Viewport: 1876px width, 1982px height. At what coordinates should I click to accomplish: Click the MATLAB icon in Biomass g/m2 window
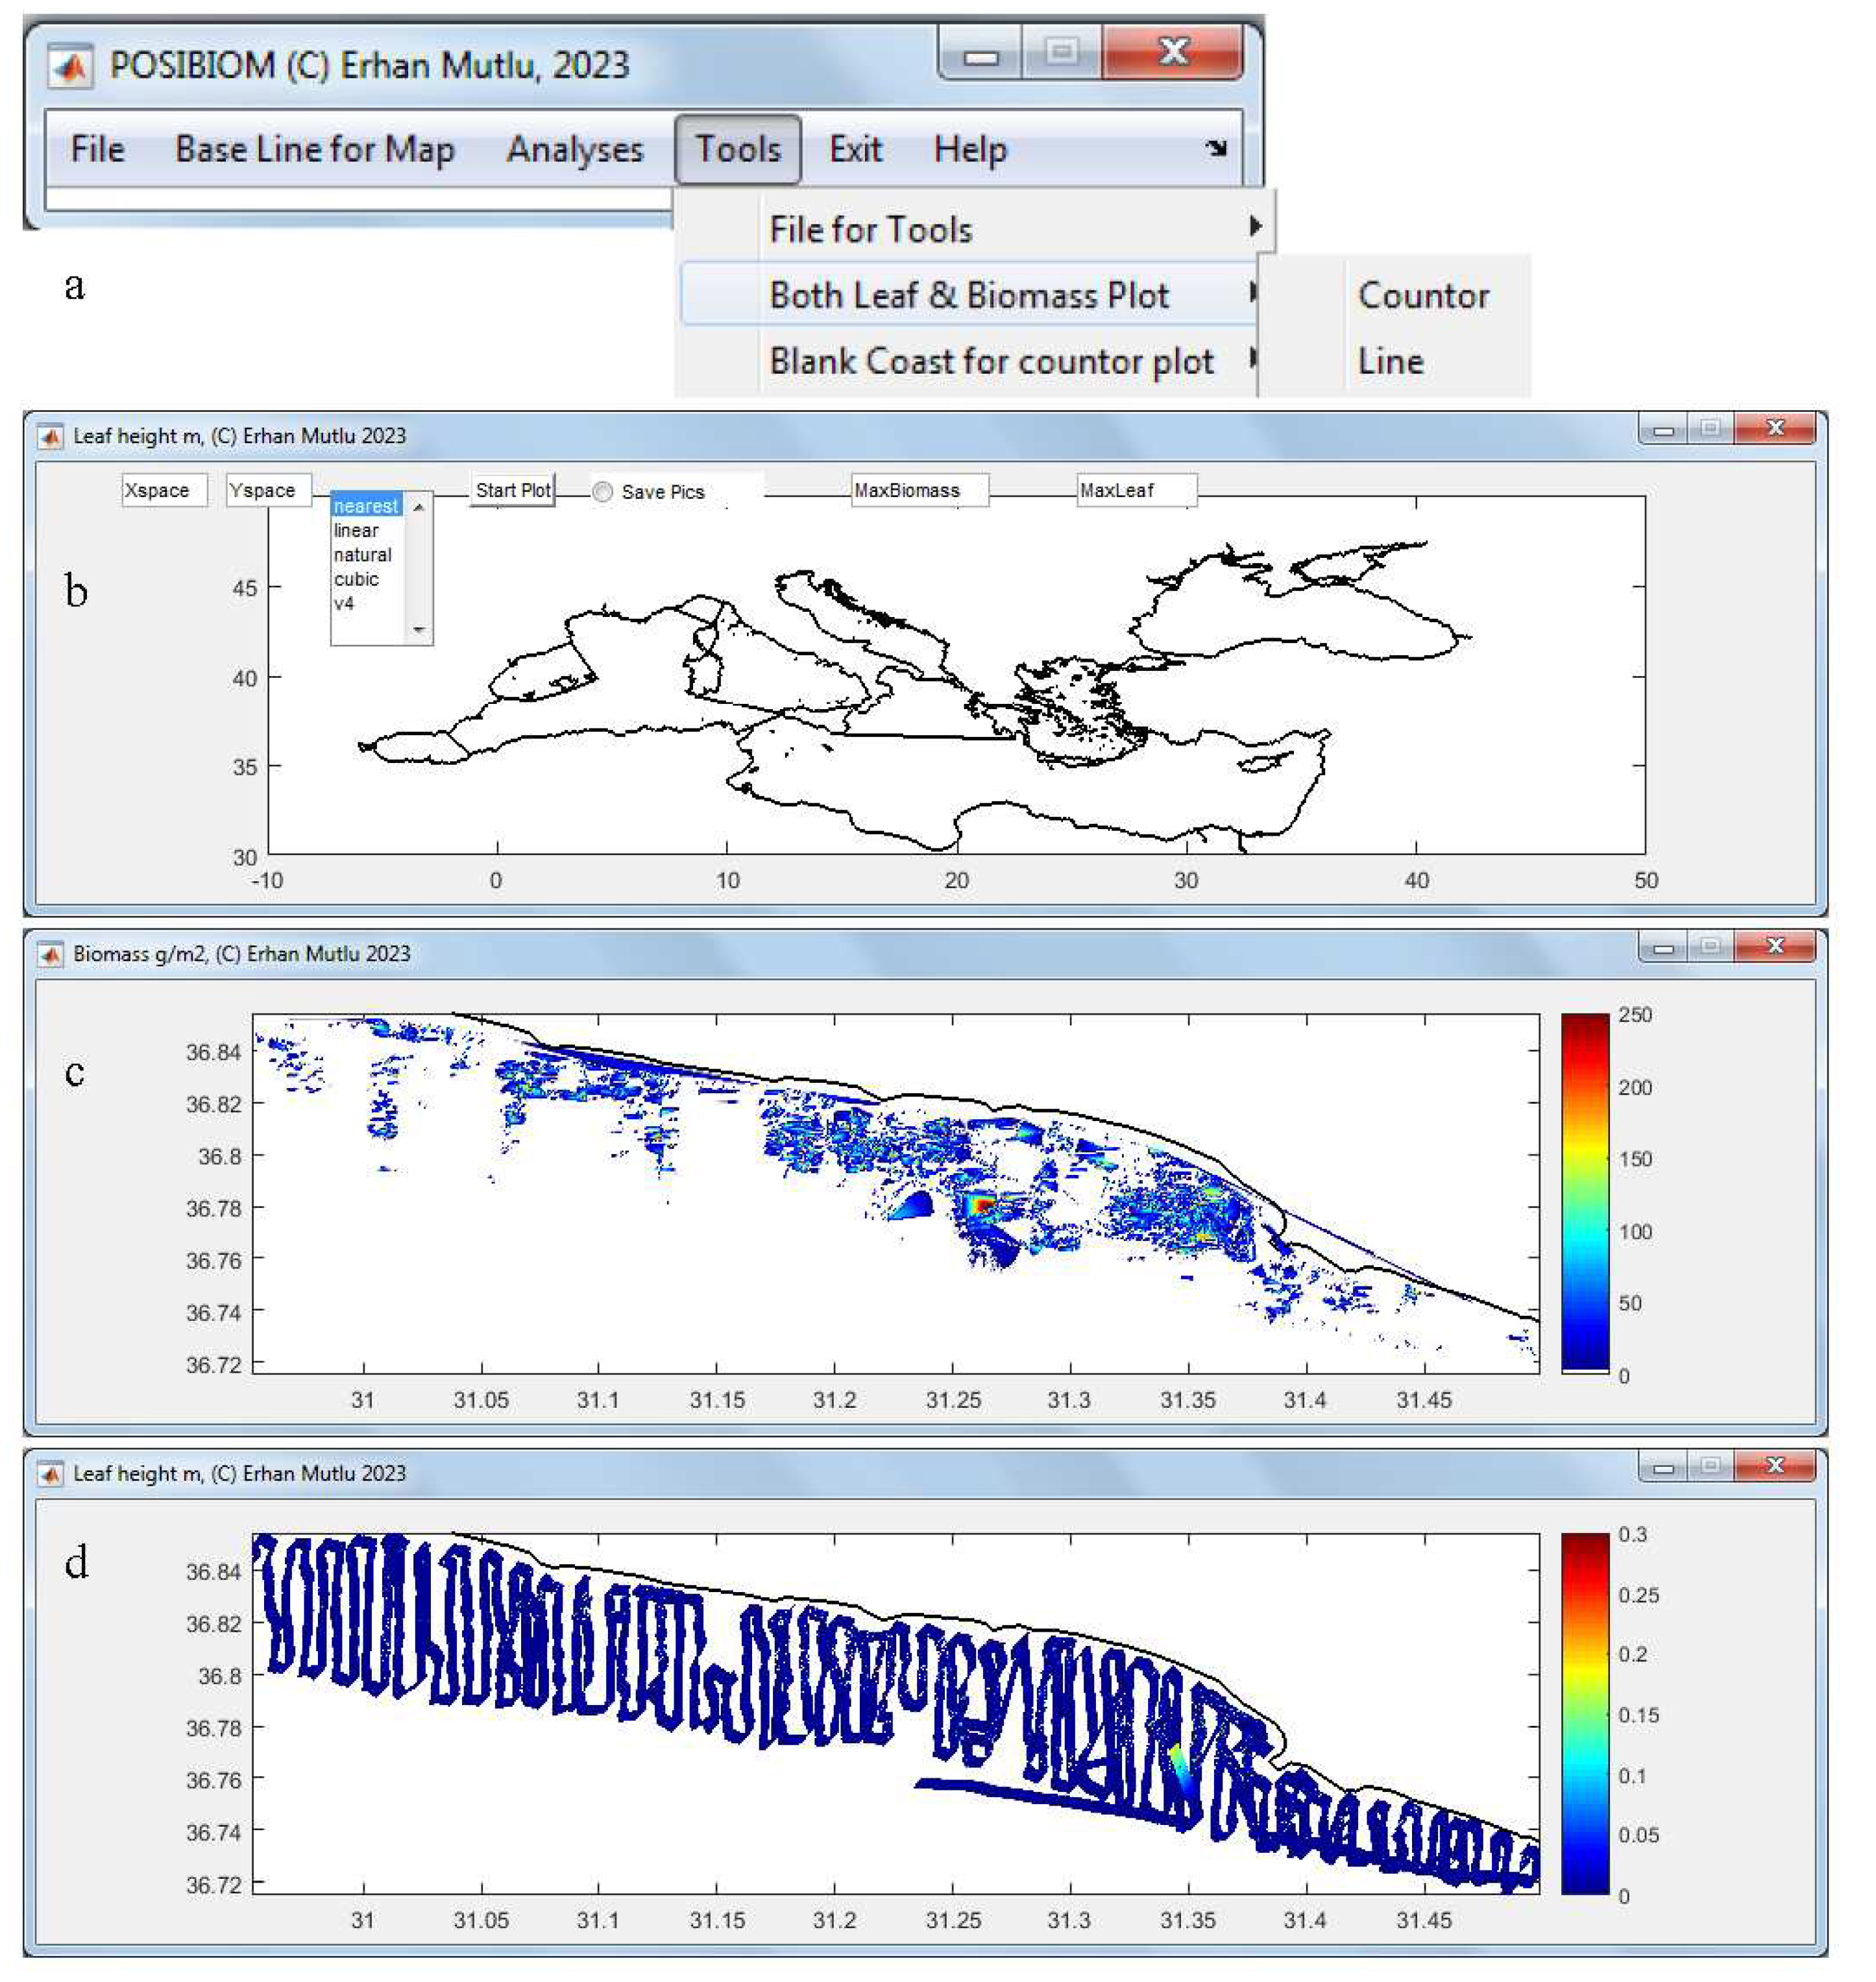[x=49, y=955]
